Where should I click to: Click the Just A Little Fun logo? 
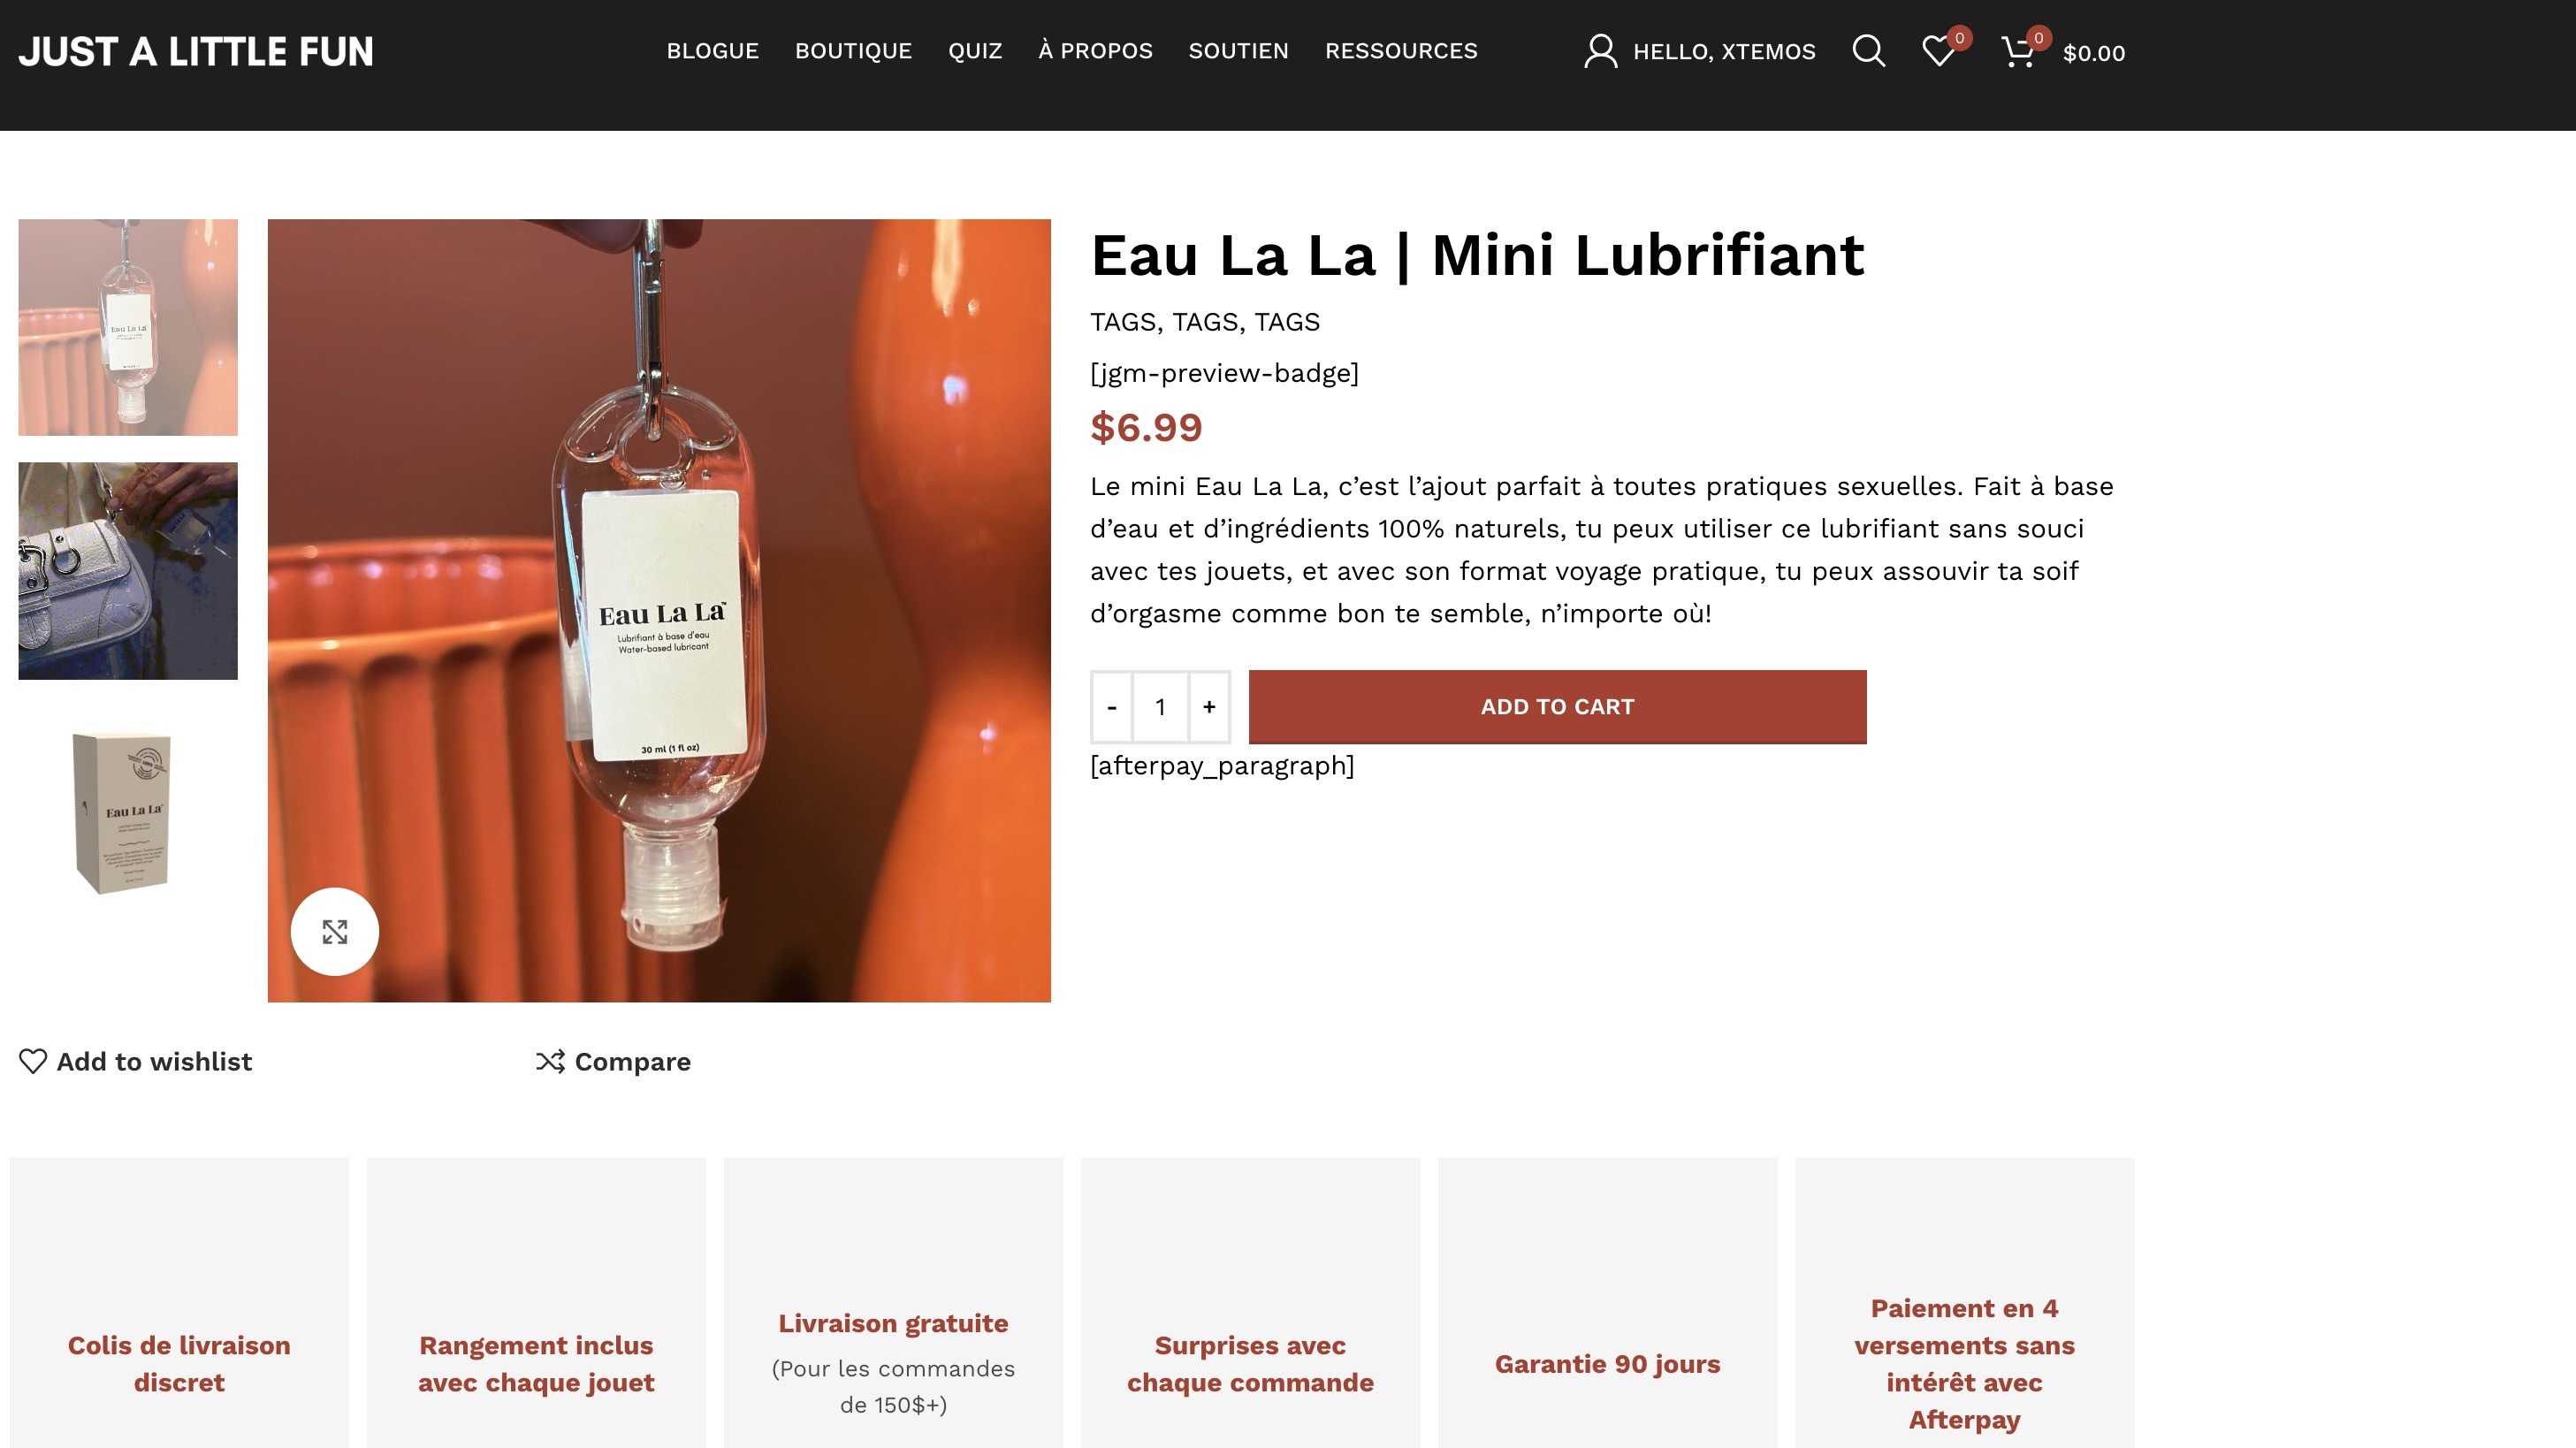tap(196, 51)
